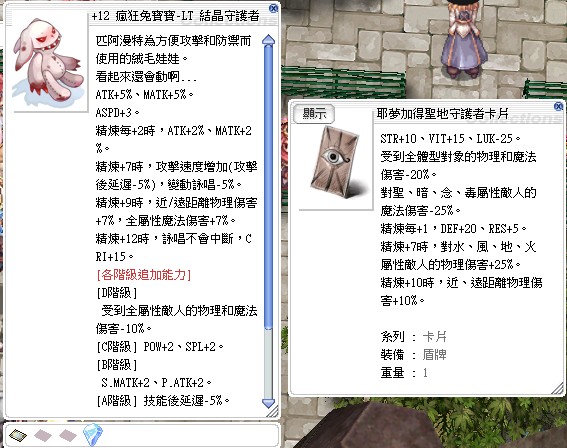Viewport: 567px width, 448px height.
Task: Click the 'S.MATK+2、P.ATK+2。' line
Action: pyautogui.click(x=156, y=383)
